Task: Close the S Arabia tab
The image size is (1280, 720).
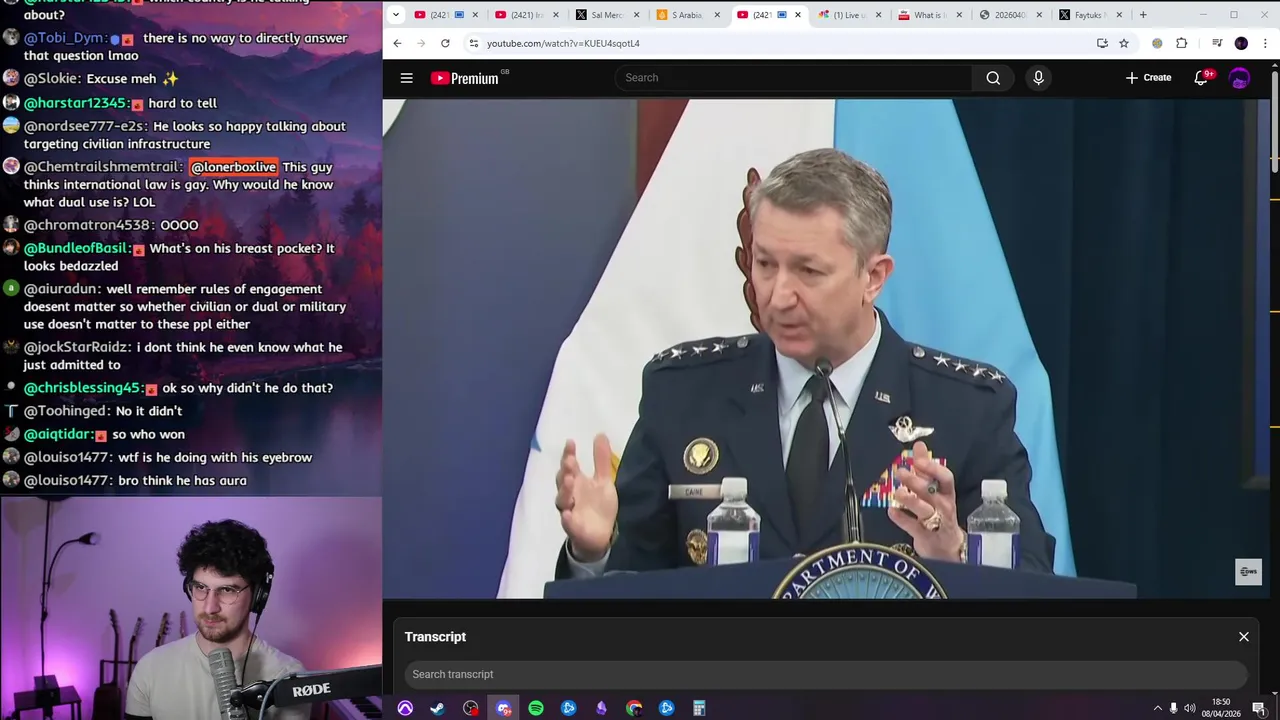Action: pos(717,15)
